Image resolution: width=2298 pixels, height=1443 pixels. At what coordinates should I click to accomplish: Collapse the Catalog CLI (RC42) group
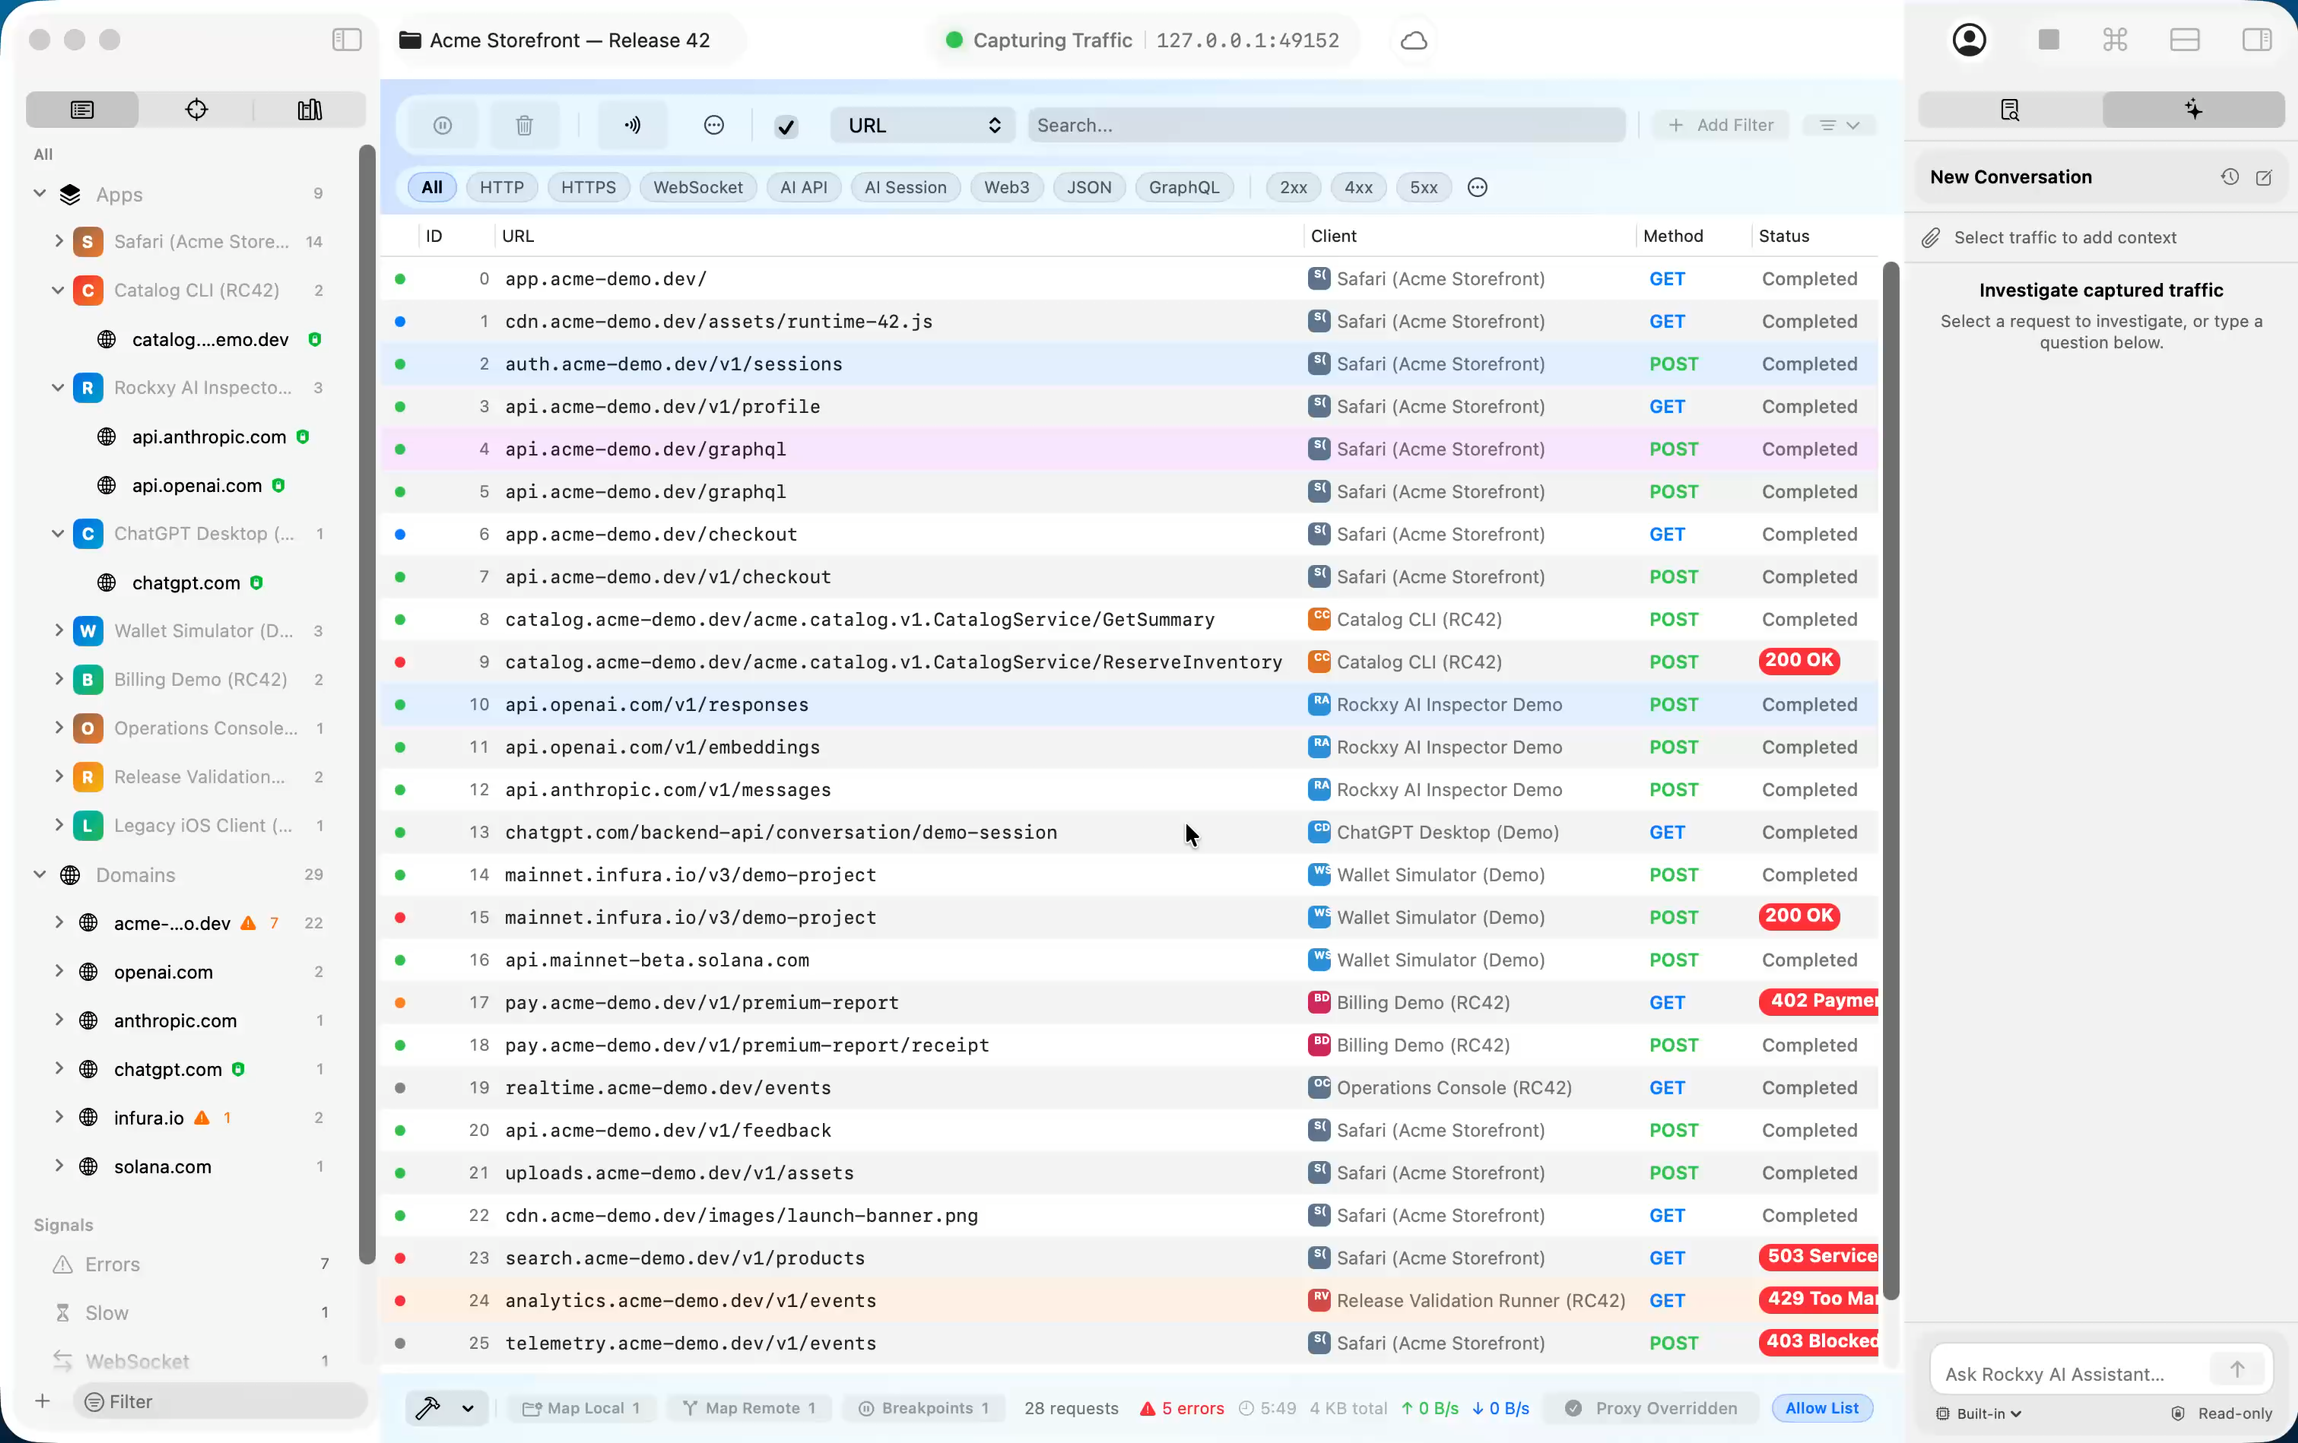[58, 290]
